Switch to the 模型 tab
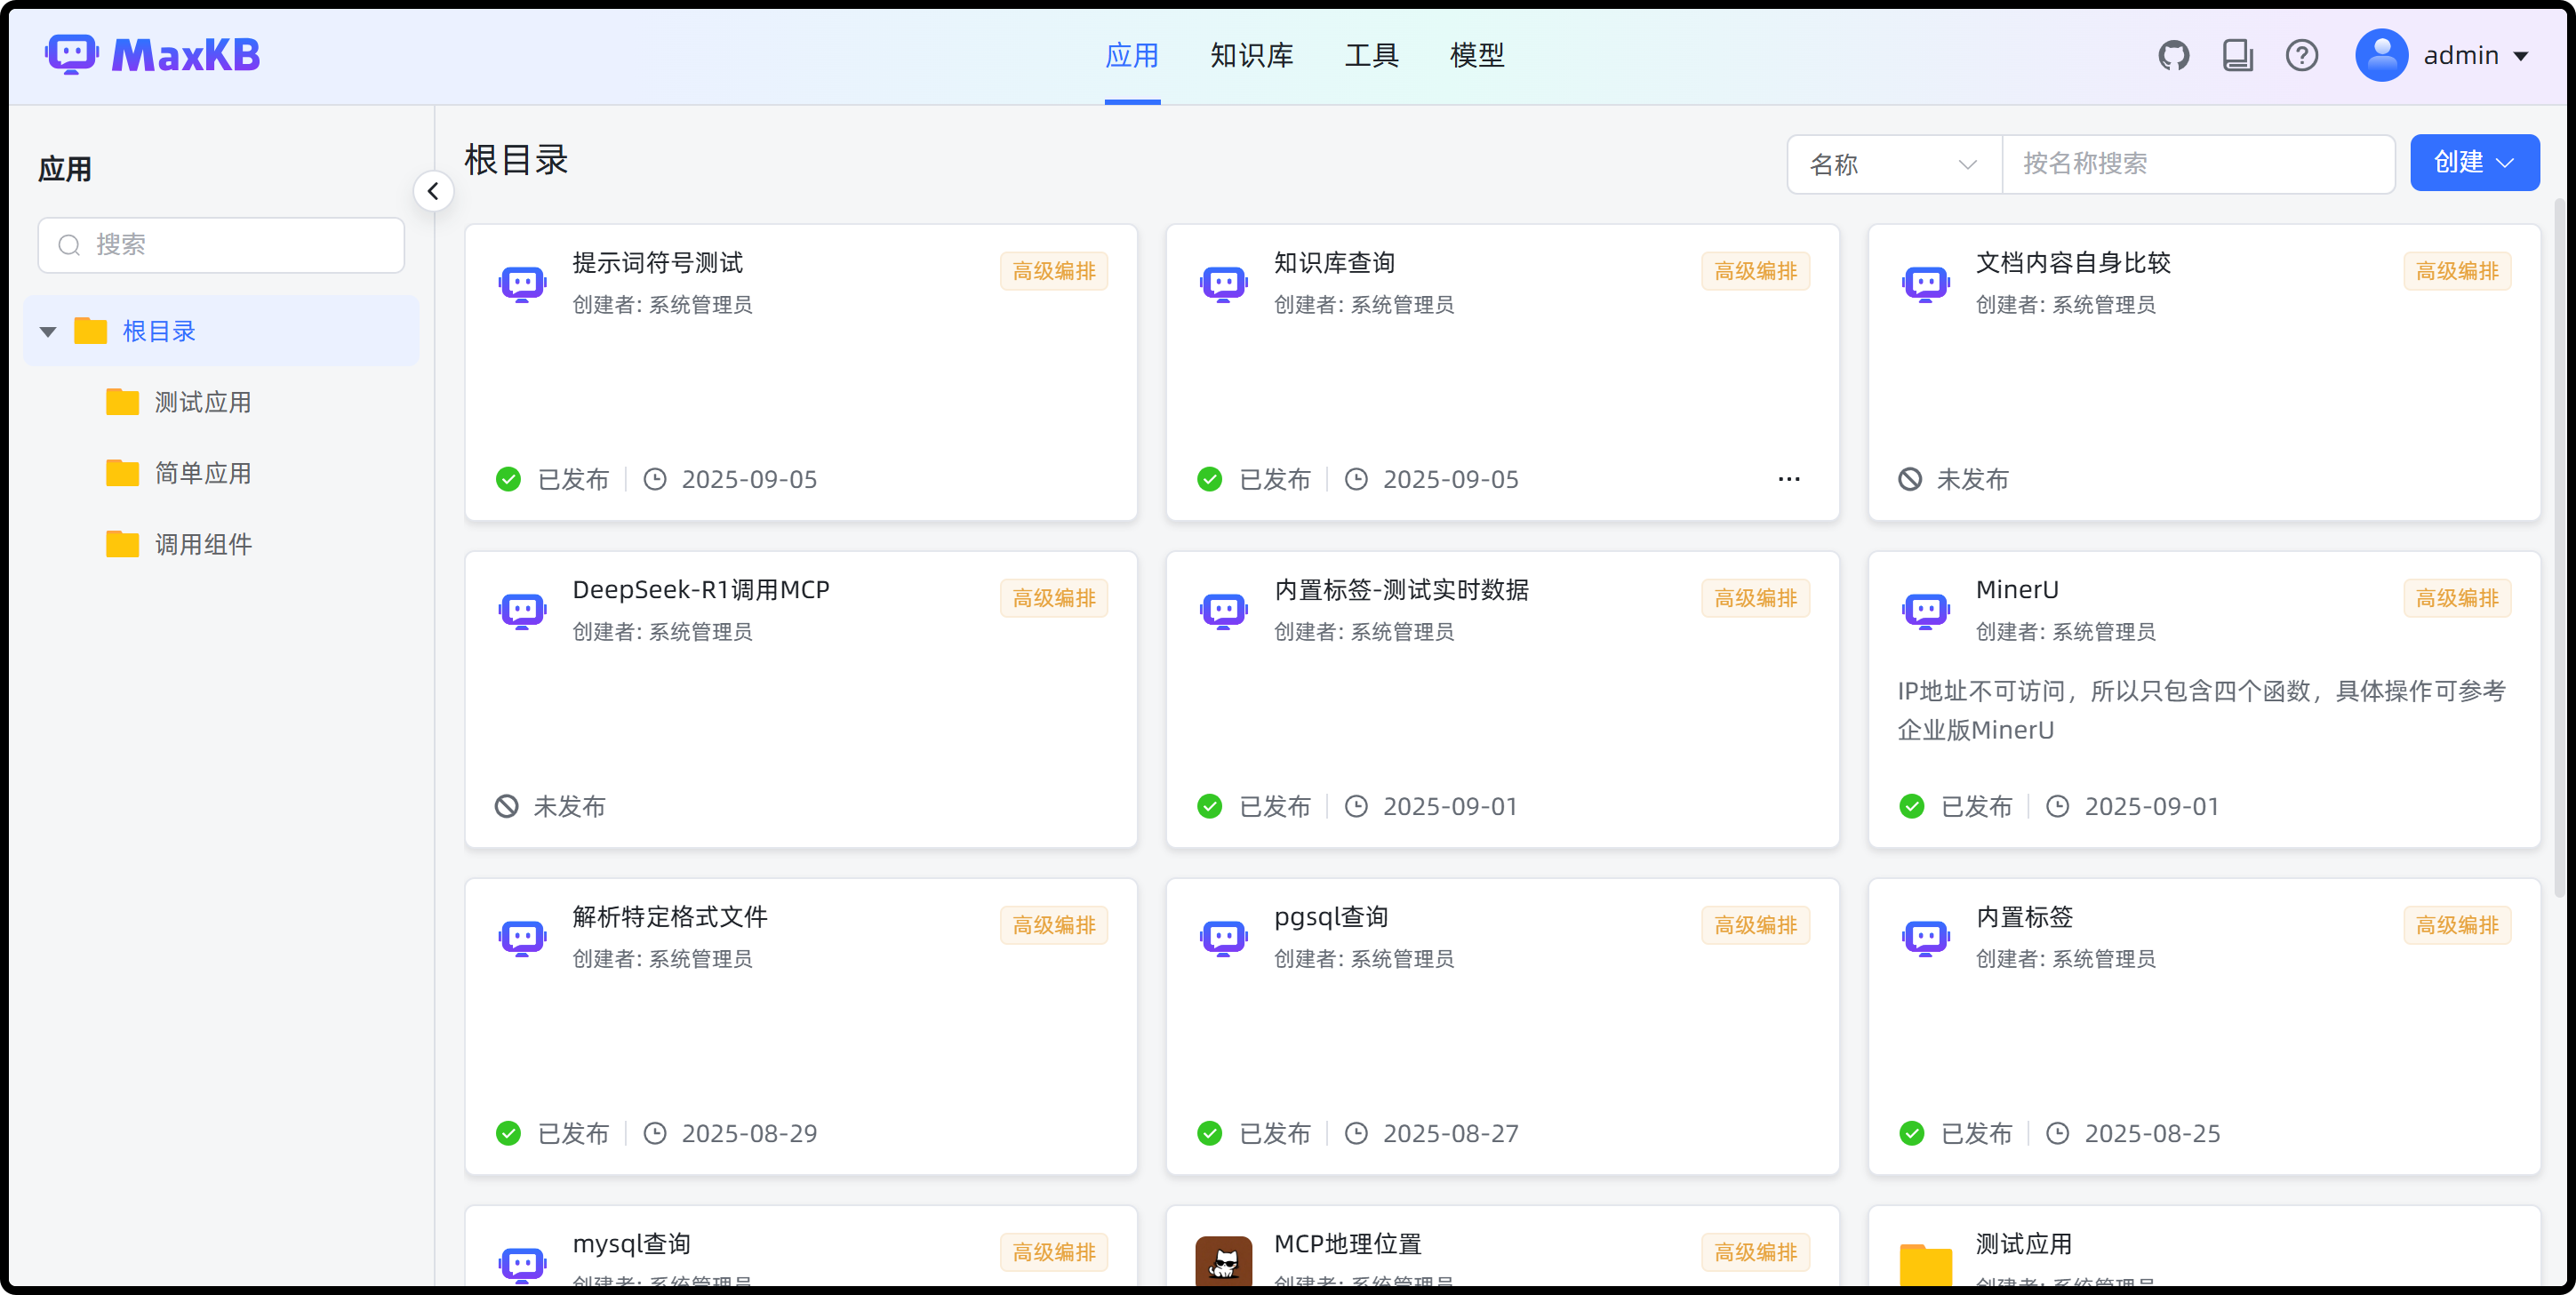2576x1295 pixels. [x=1477, y=55]
